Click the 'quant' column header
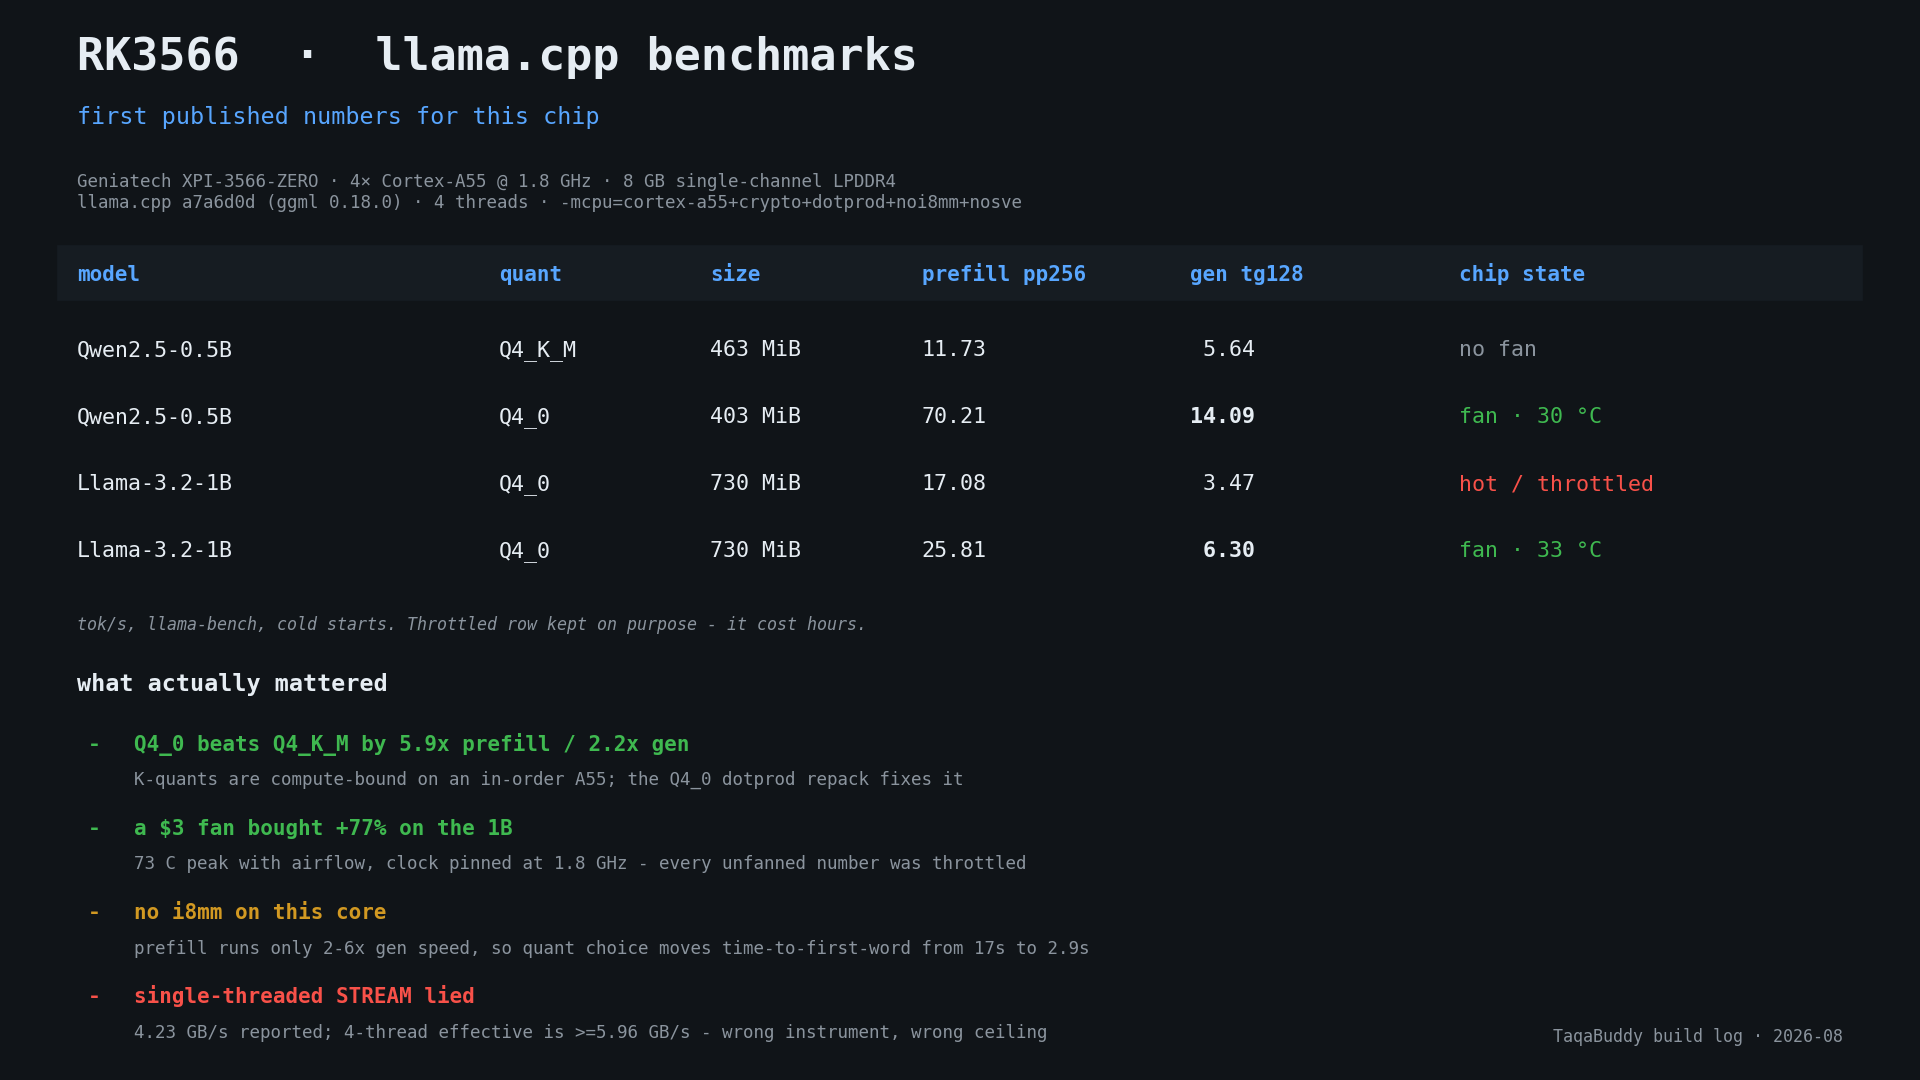This screenshot has height=1080, width=1920. pyautogui.click(x=530, y=274)
